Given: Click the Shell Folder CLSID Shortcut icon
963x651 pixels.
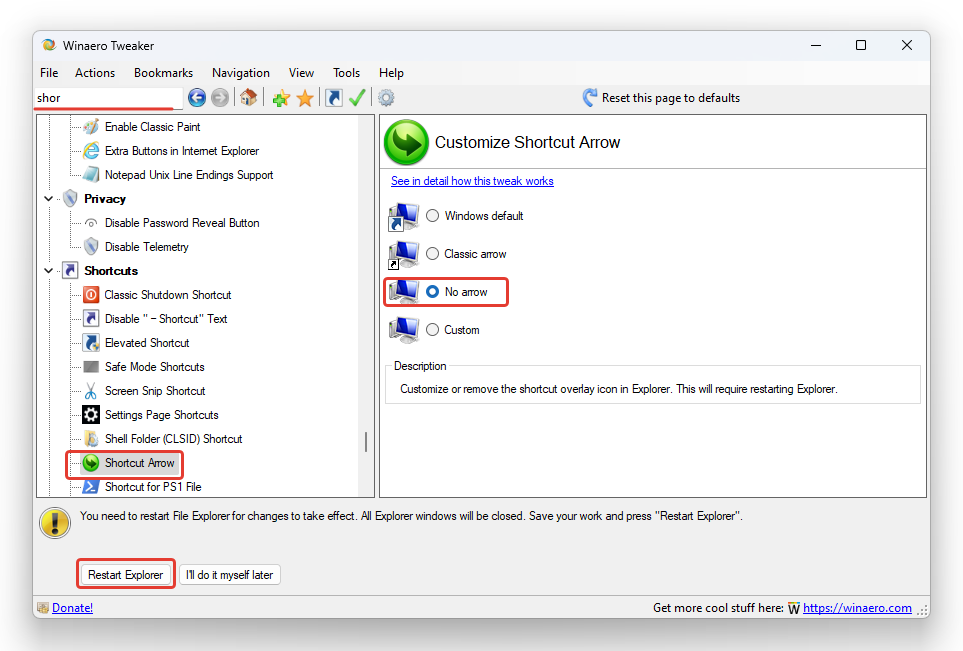Looking at the screenshot, I should (91, 439).
